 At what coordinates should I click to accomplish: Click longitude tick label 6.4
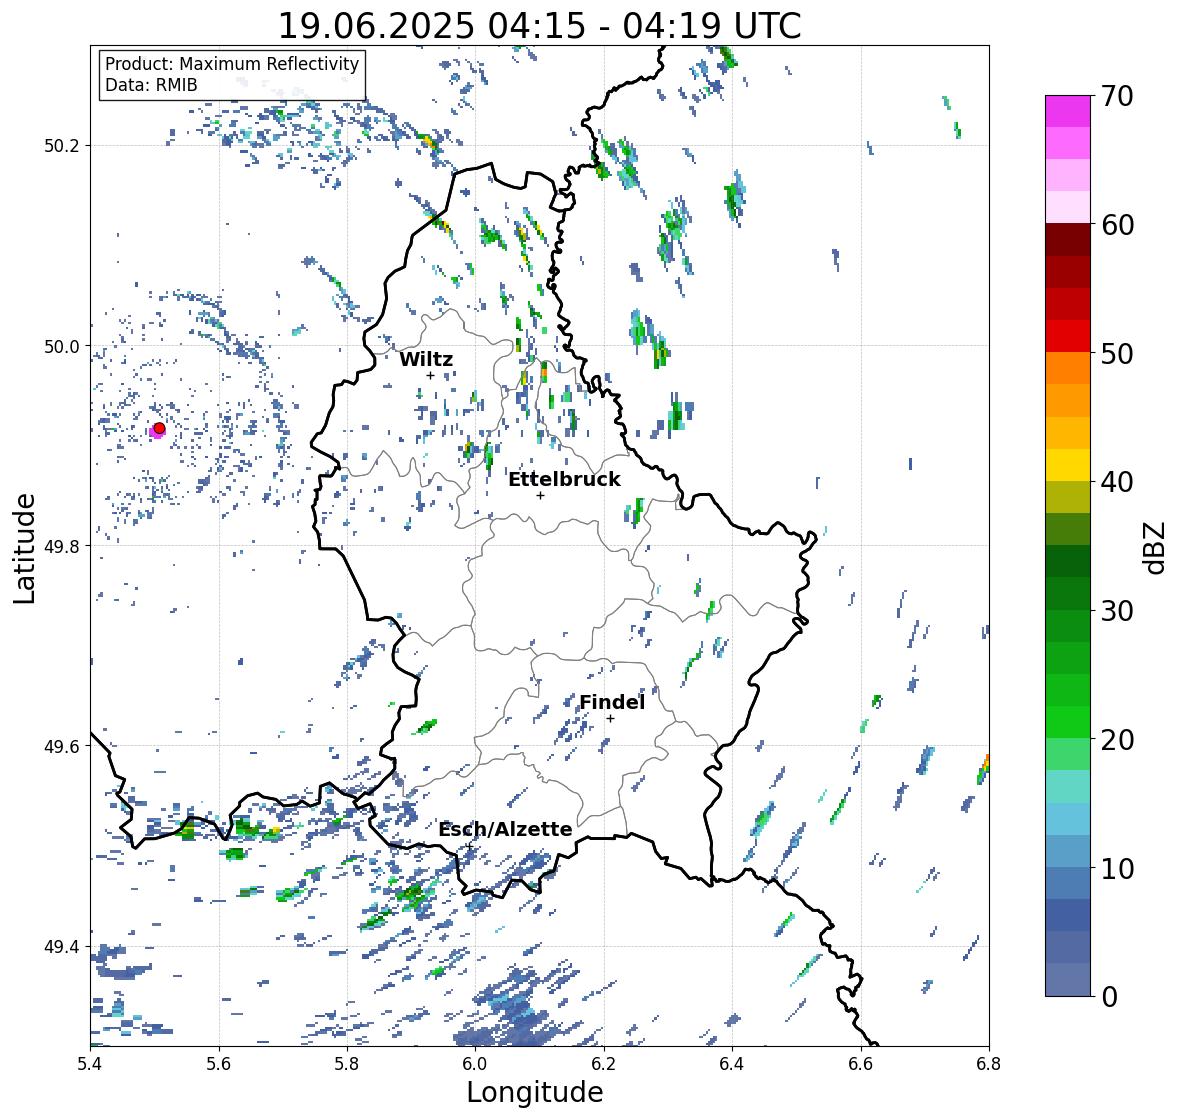coord(732,1063)
